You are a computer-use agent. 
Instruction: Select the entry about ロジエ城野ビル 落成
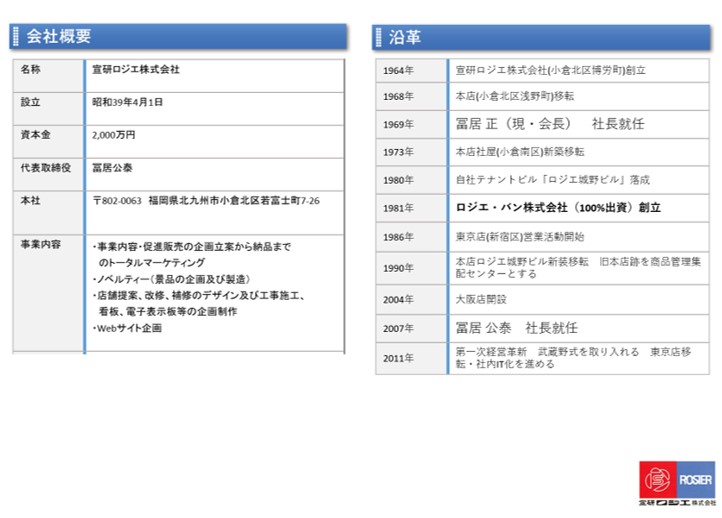point(553,180)
